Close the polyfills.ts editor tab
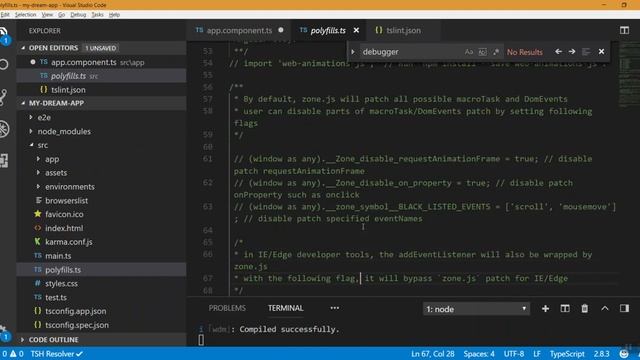 click(x=356, y=30)
